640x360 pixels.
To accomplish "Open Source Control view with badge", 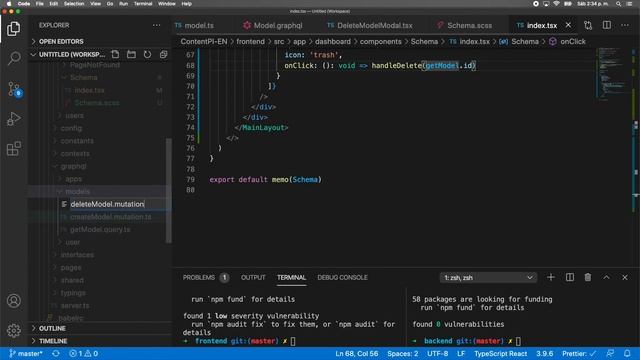I will pos(14,89).
